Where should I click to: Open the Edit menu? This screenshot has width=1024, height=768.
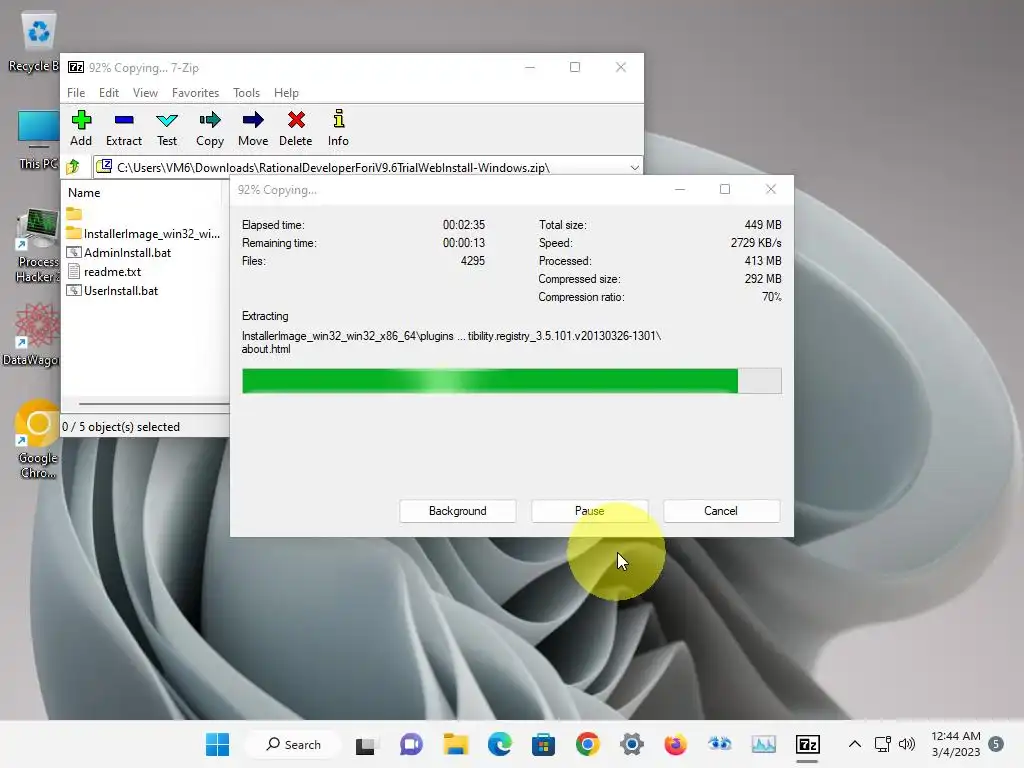click(108, 93)
